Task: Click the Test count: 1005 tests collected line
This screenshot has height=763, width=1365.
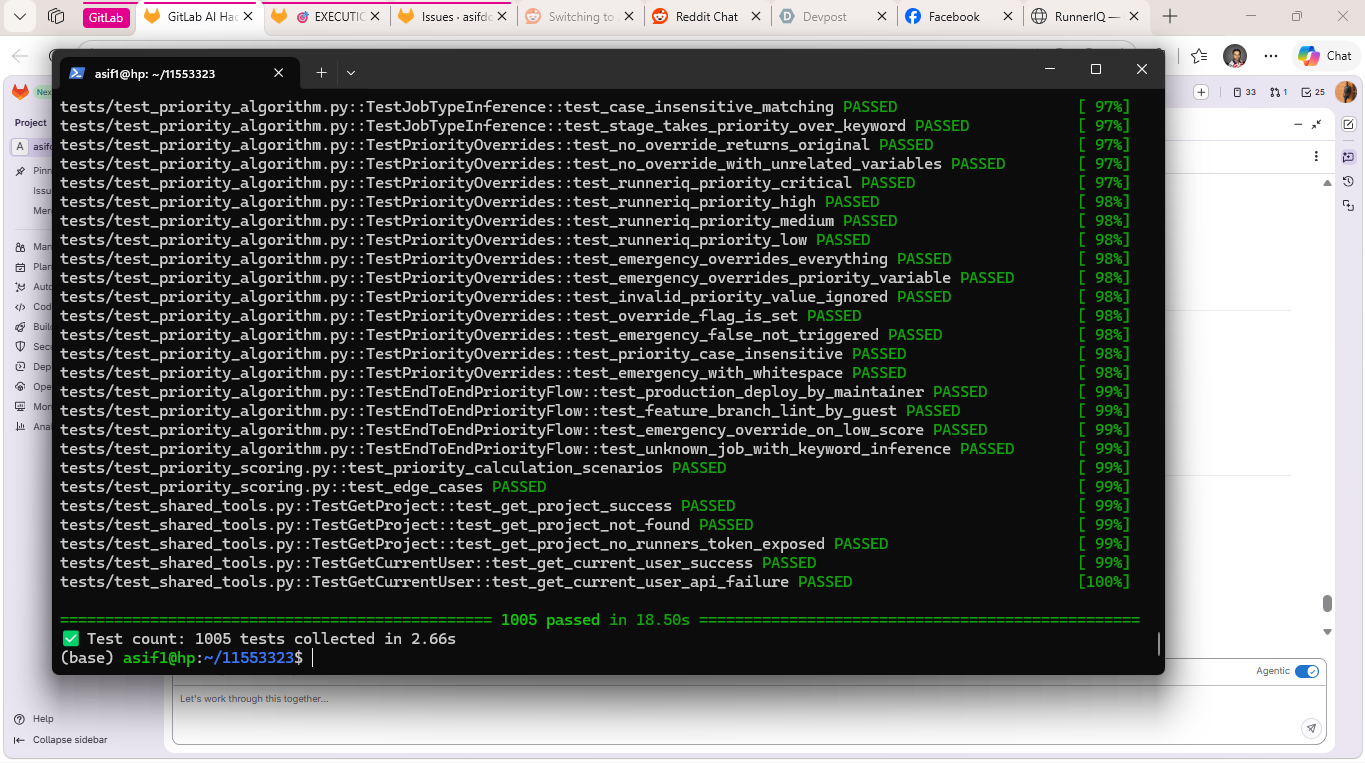Action: point(259,639)
